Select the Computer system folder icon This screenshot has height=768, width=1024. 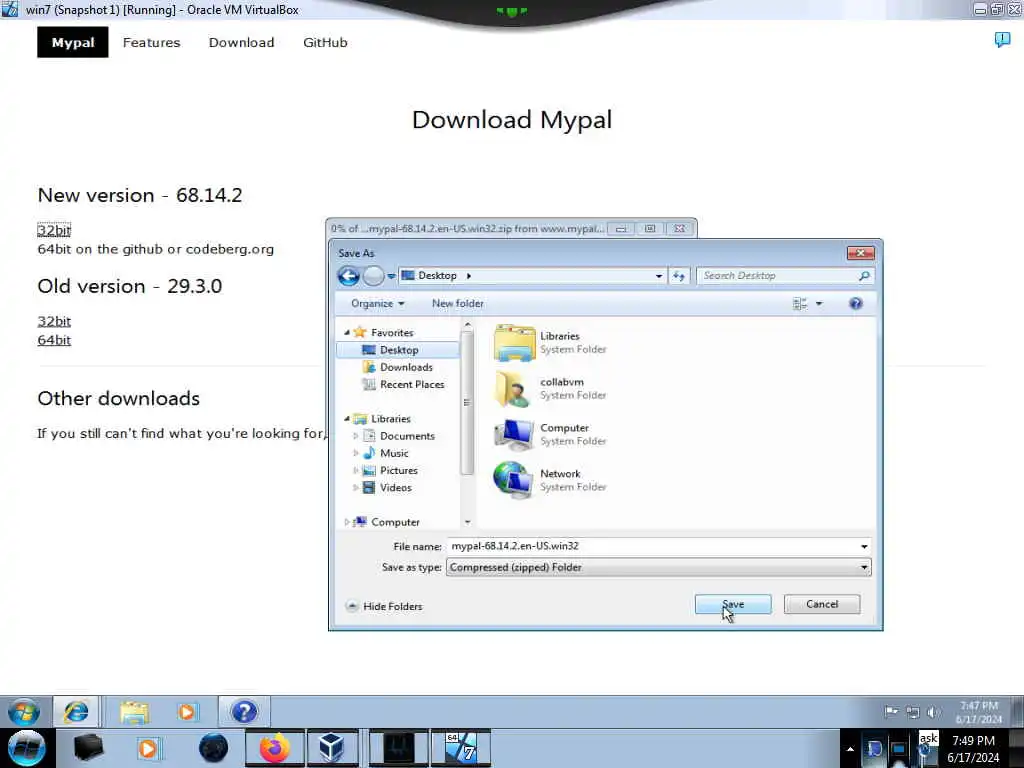[x=514, y=434]
